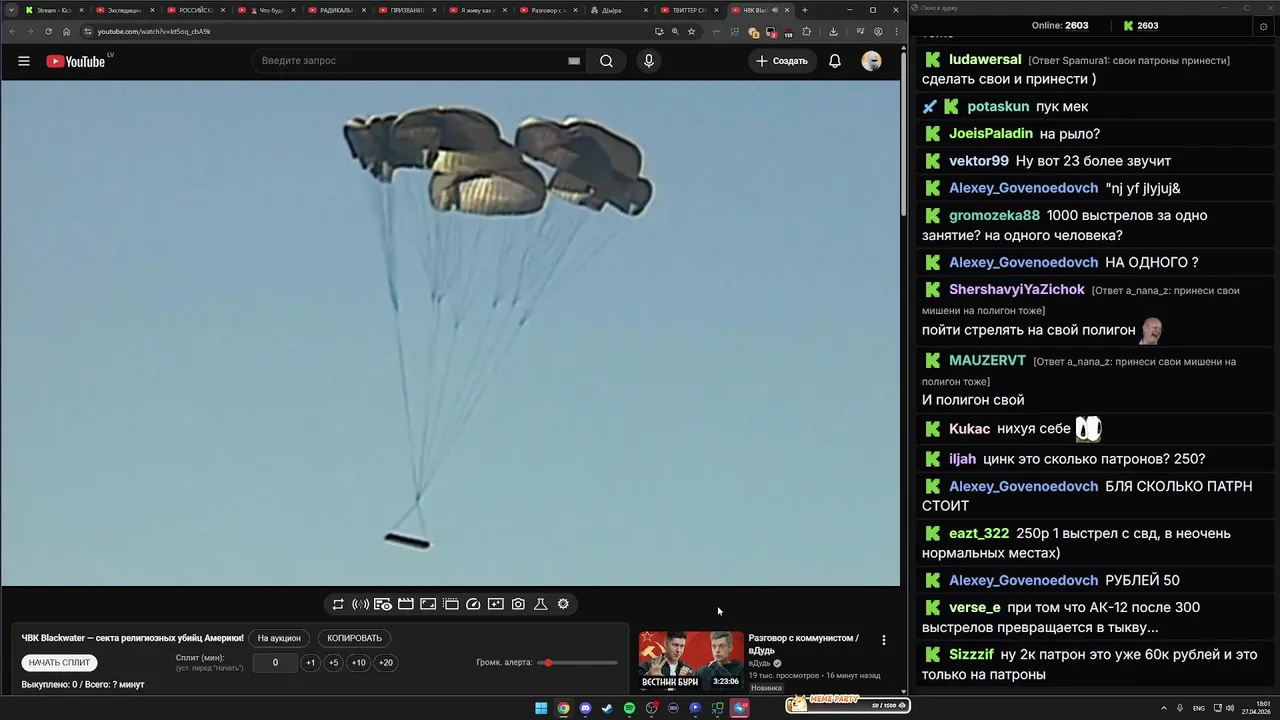Open the Windows Start menu
The height and width of the screenshot is (720, 1280).
click(x=541, y=708)
